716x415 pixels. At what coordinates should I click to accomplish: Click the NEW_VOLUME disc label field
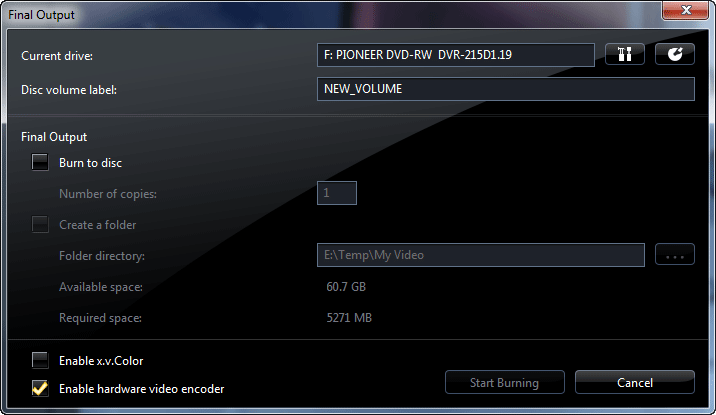pos(506,89)
